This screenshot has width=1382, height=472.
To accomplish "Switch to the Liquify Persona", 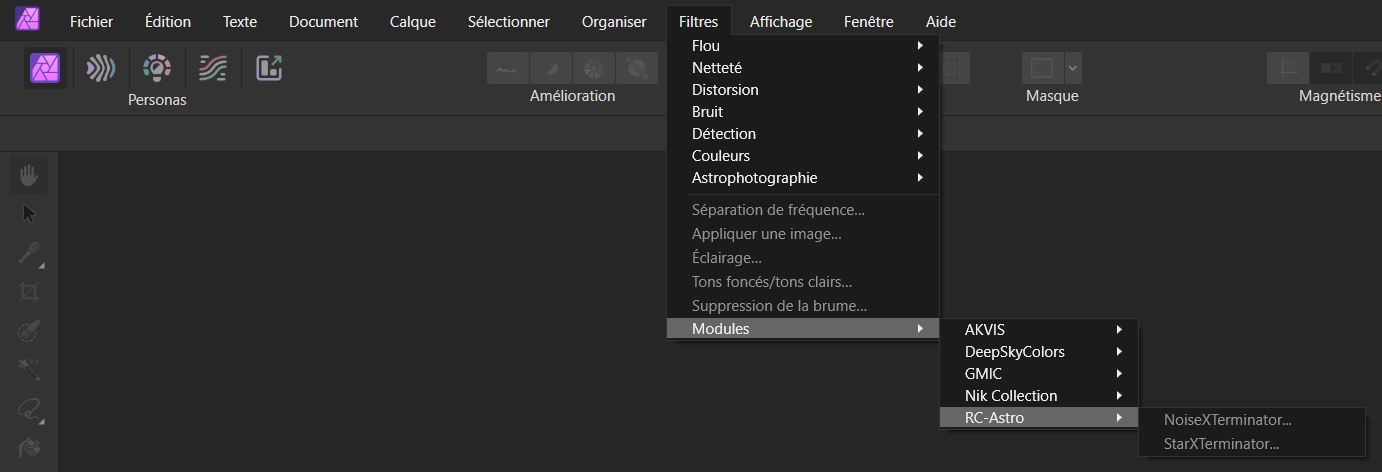I will pyautogui.click(x=100, y=67).
